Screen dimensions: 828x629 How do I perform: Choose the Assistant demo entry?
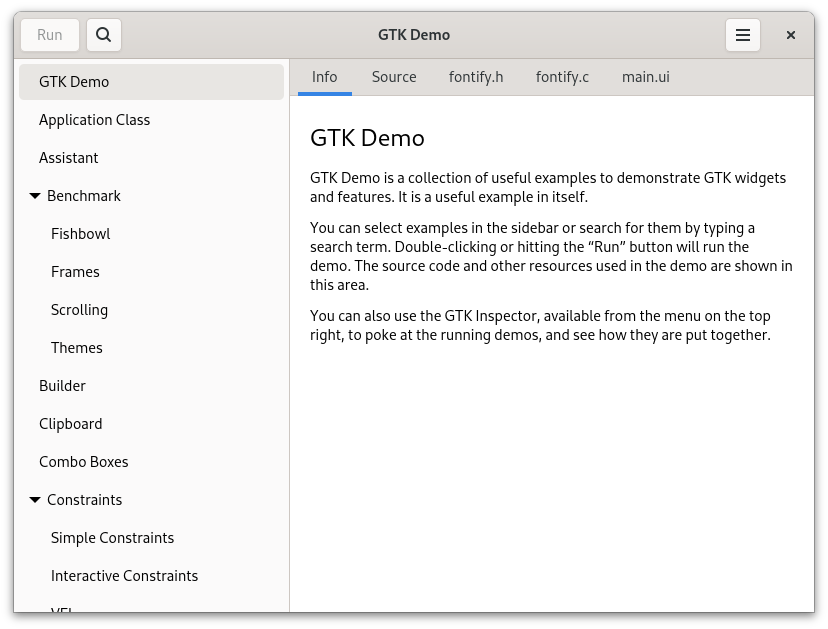click(68, 158)
